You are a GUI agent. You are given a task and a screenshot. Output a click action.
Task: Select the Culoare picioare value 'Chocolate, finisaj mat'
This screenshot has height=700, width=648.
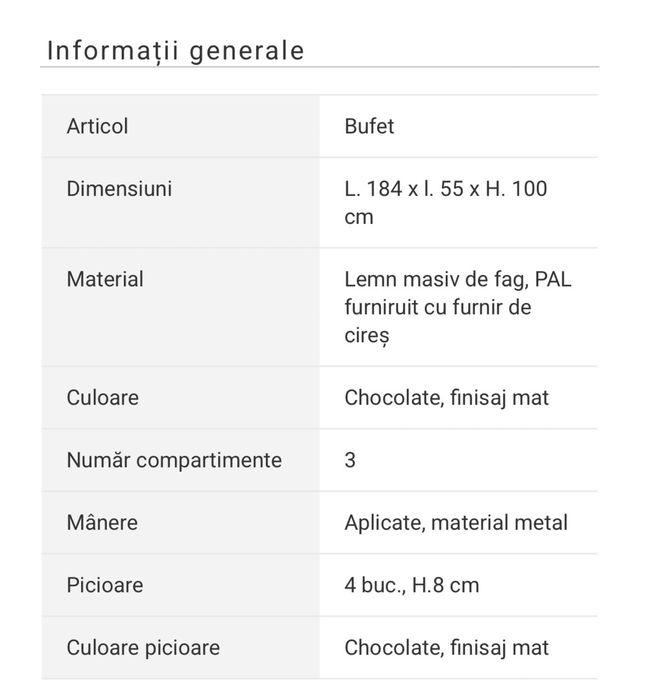coord(446,648)
